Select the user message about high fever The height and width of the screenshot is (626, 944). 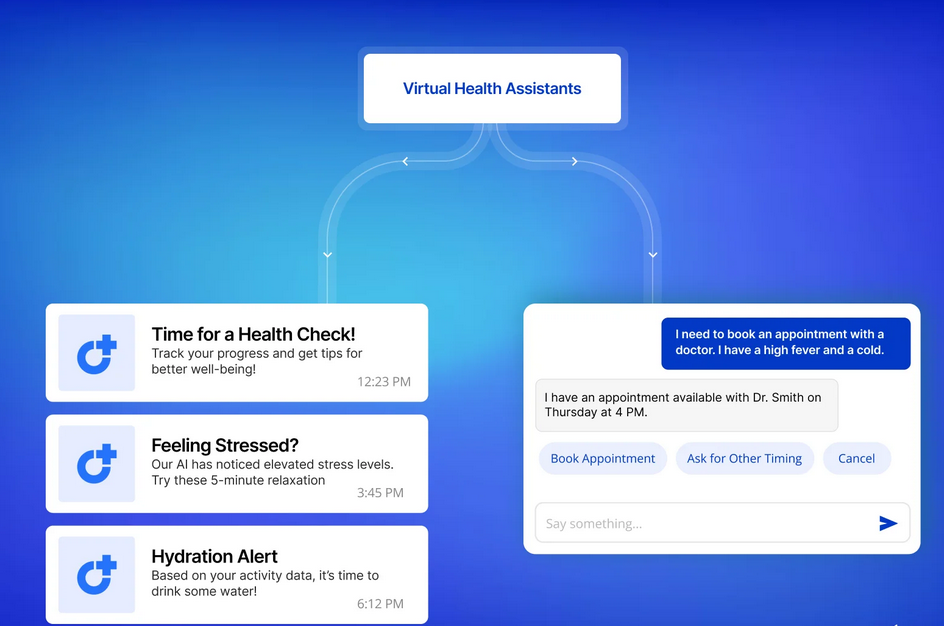tap(785, 343)
